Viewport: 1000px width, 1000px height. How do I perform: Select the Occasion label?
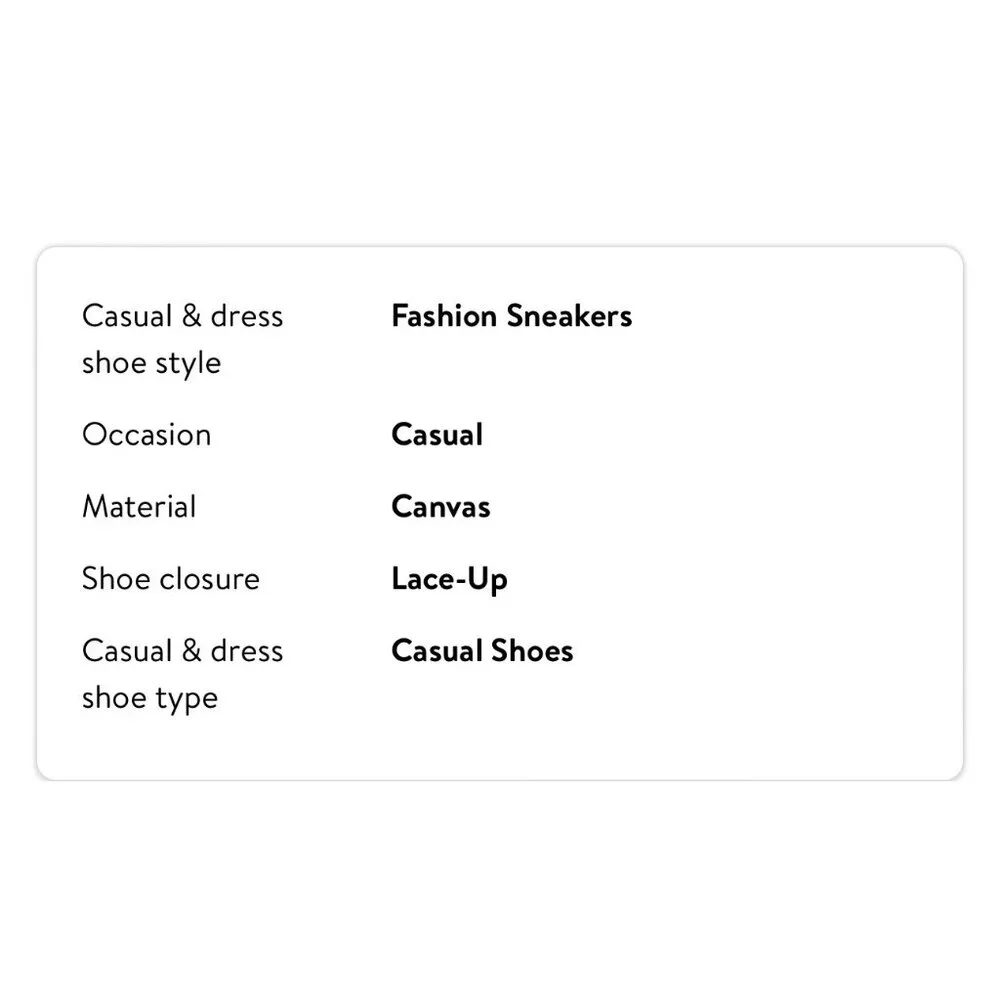tap(147, 435)
